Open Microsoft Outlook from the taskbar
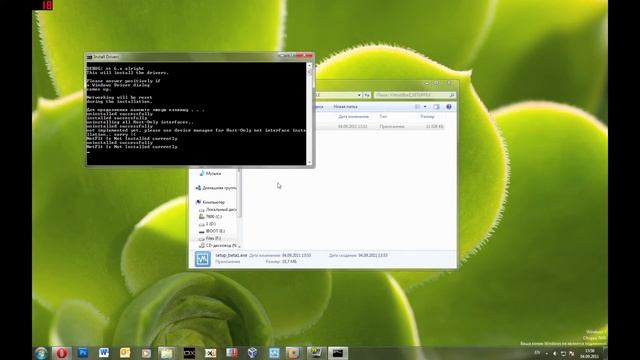 coord(125,353)
